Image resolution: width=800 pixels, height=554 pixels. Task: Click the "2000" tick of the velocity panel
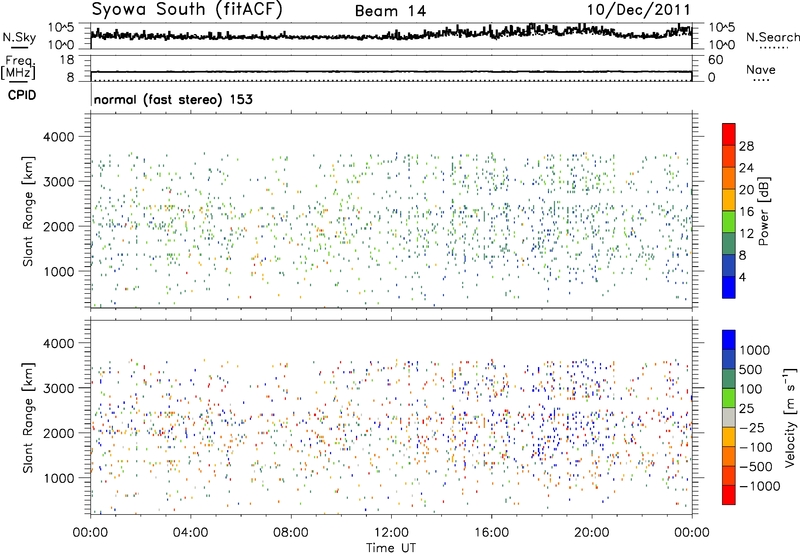59,433
